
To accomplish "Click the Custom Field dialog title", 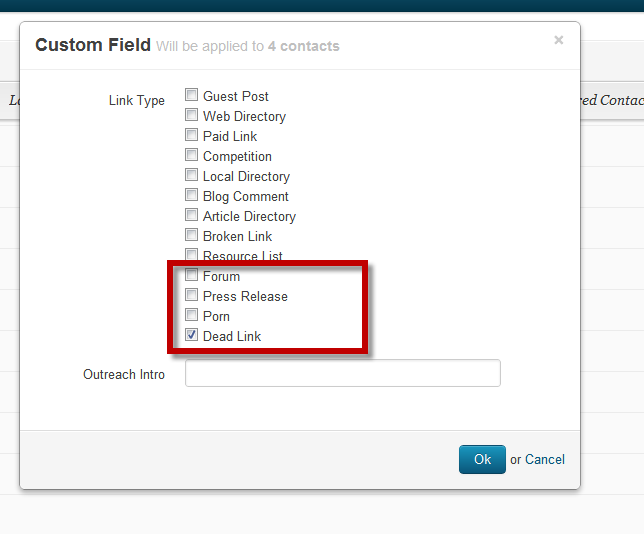I will point(93,45).
